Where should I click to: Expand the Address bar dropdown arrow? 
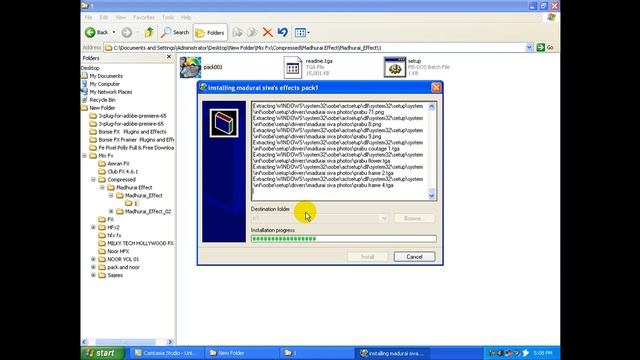click(529, 48)
